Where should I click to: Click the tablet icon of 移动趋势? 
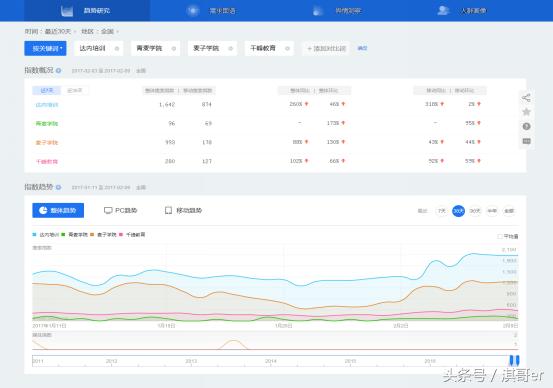(x=168, y=210)
